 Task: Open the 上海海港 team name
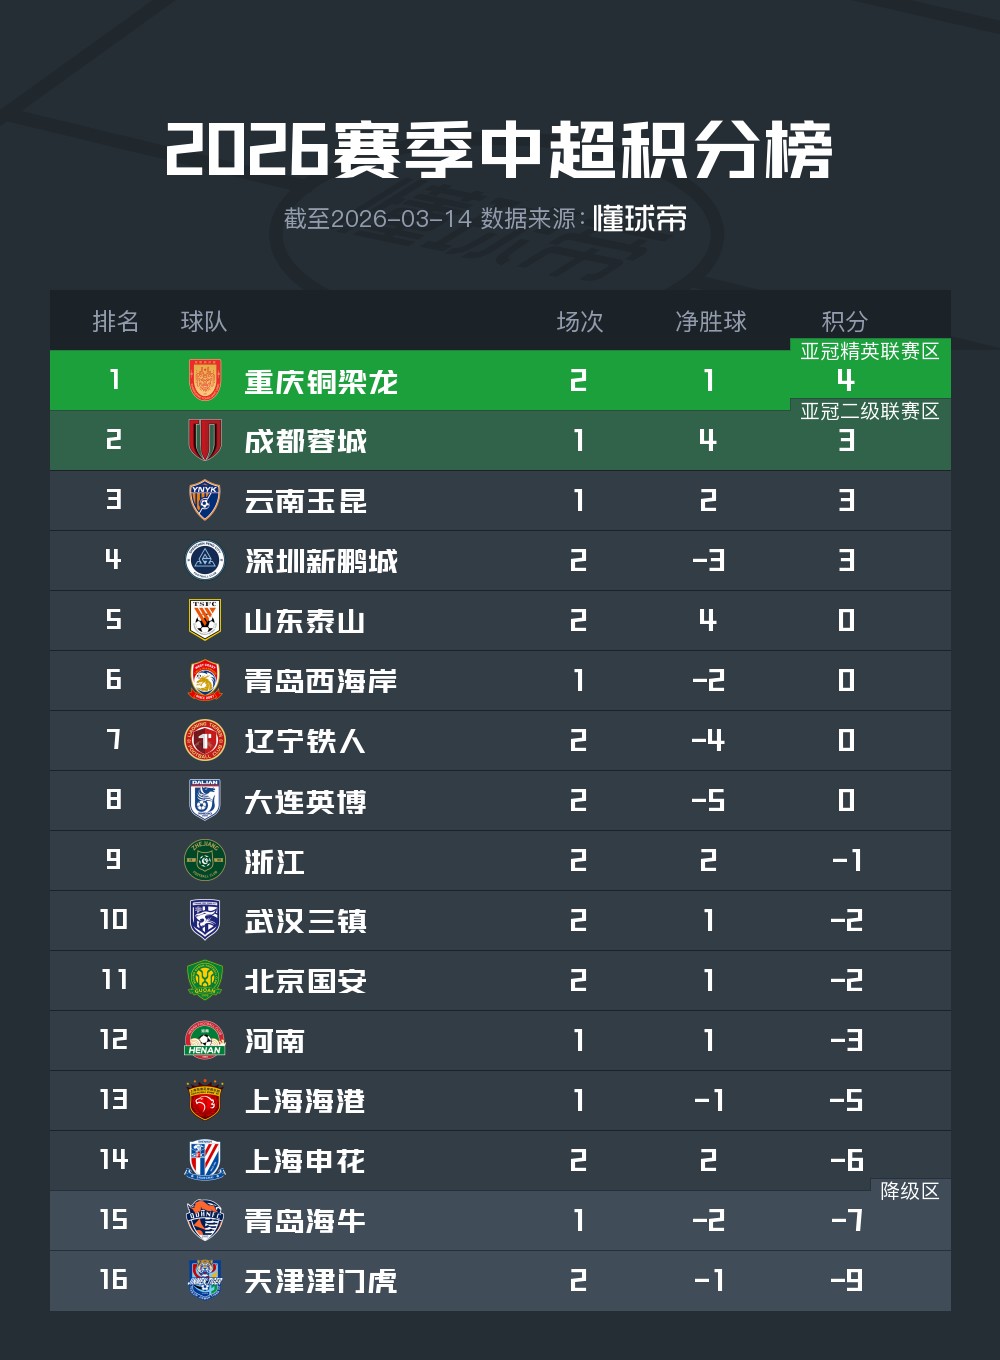(305, 1101)
